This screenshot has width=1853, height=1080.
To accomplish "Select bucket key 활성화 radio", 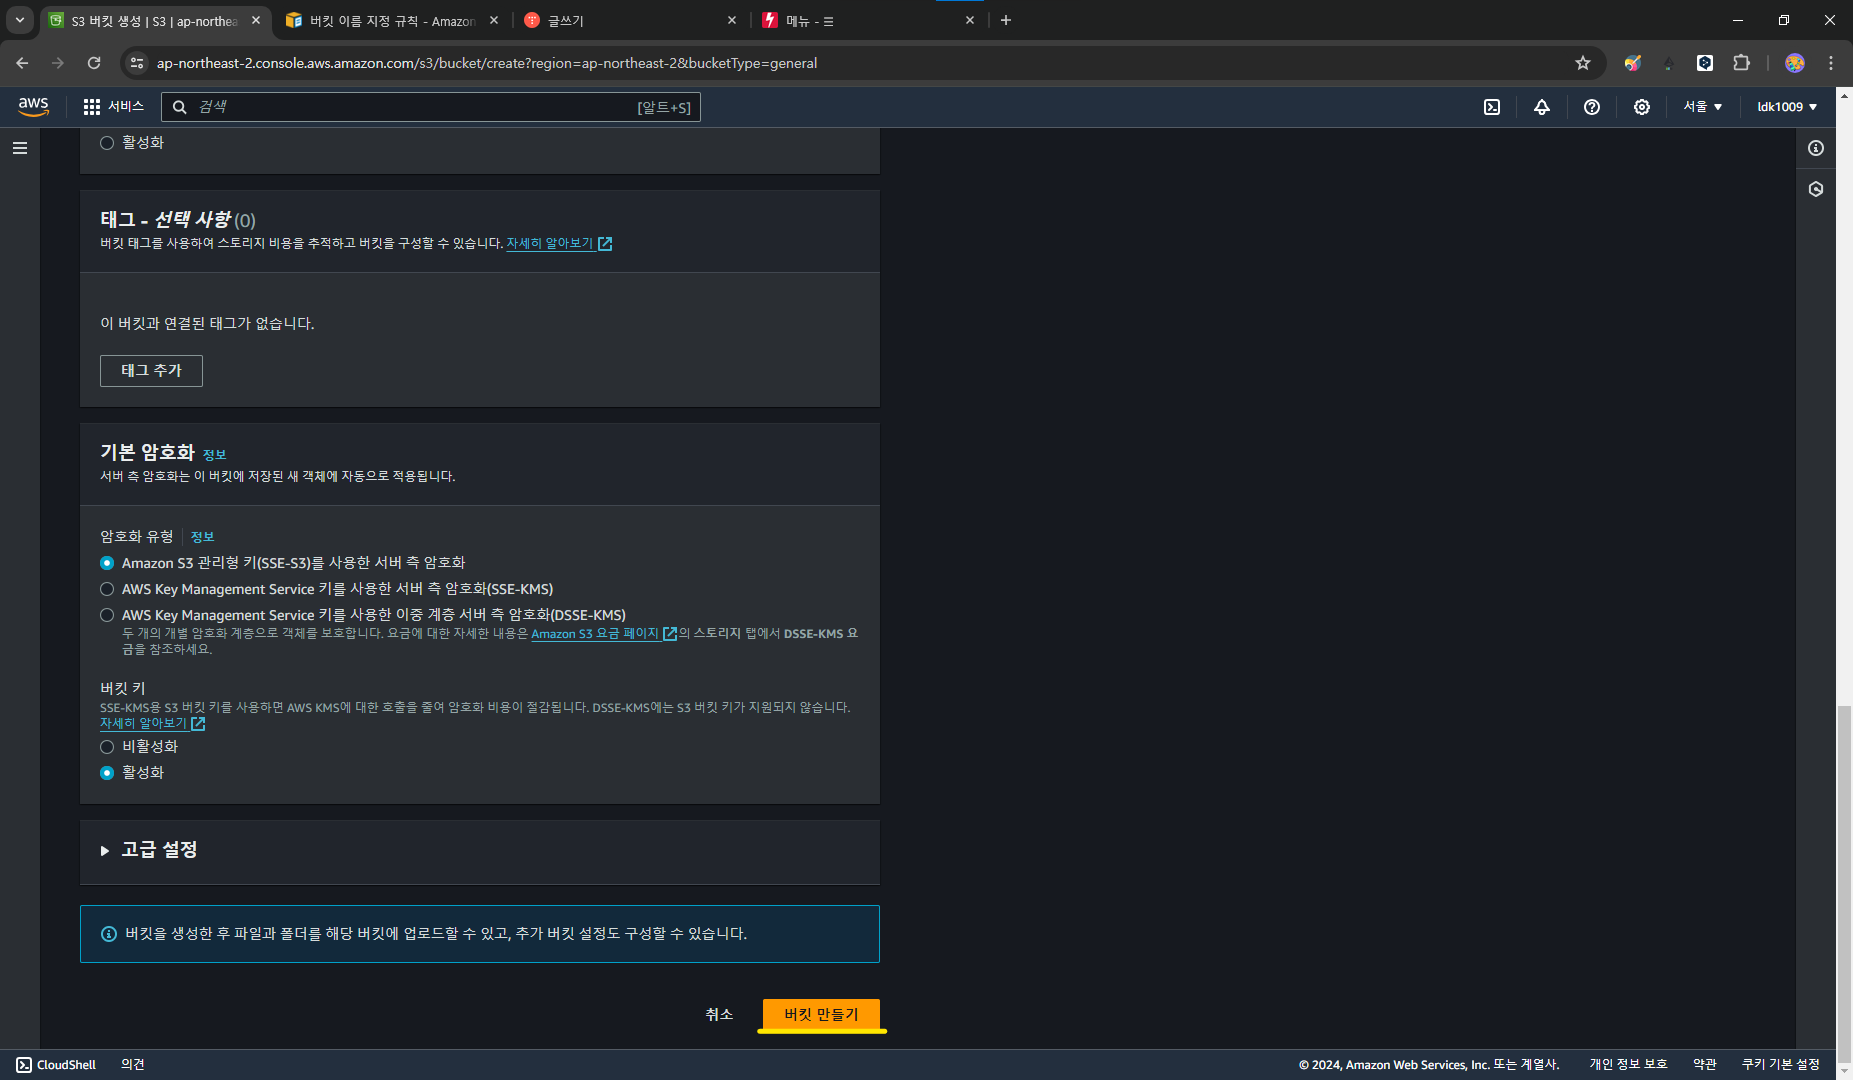I will coord(107,773).
